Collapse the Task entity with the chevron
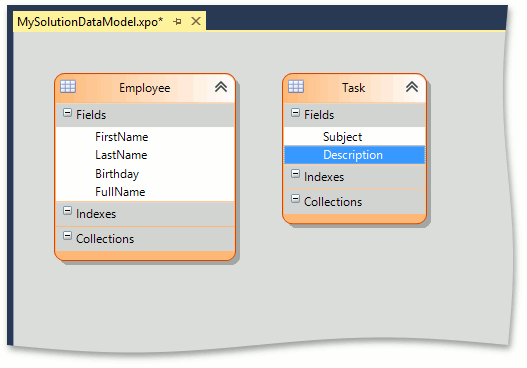 pyautogui.click(x=412, y=87)
